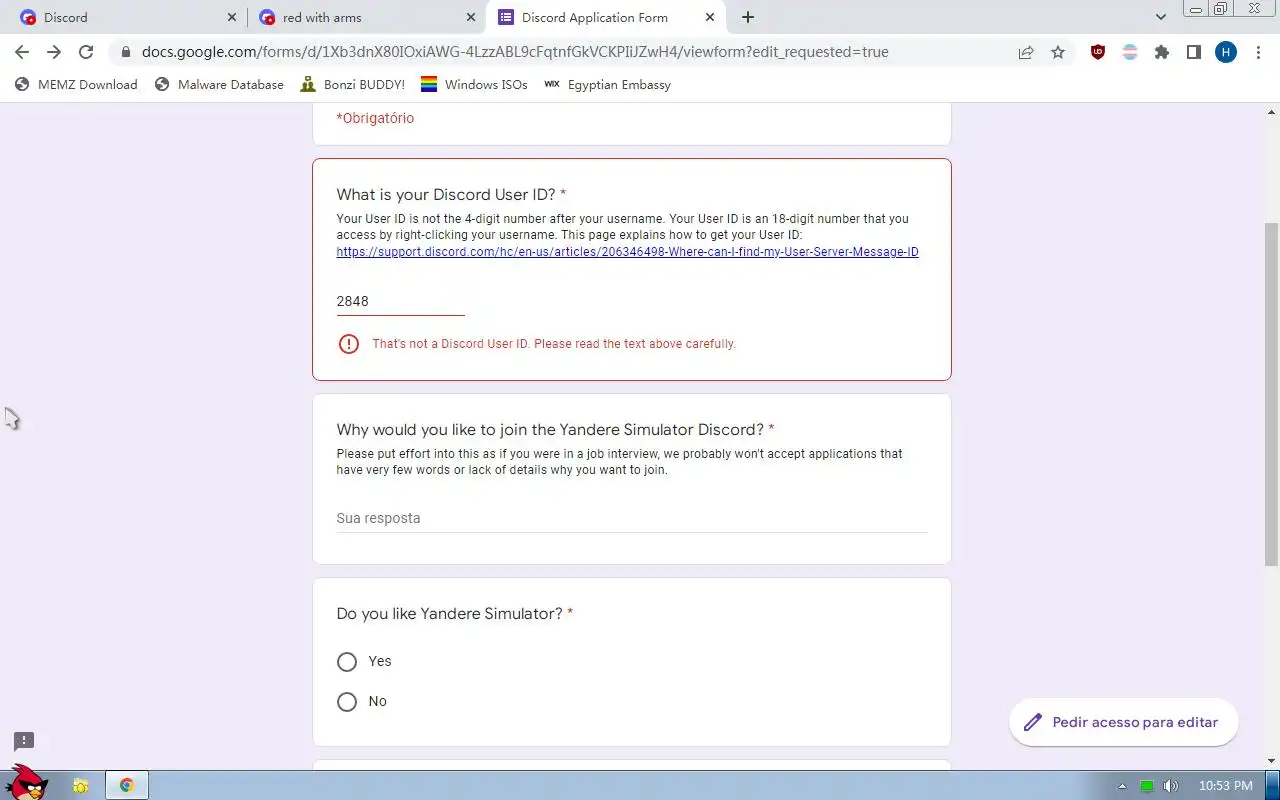Open the folder icon in taskbar

pyautogui.click(x=80, y=786)
